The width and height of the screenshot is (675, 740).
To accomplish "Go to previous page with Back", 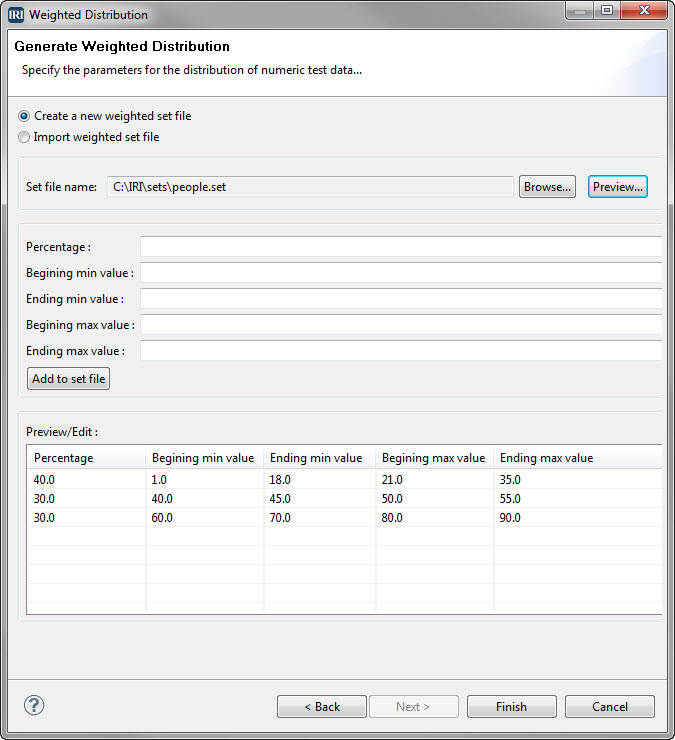I will tap(322, 706).
